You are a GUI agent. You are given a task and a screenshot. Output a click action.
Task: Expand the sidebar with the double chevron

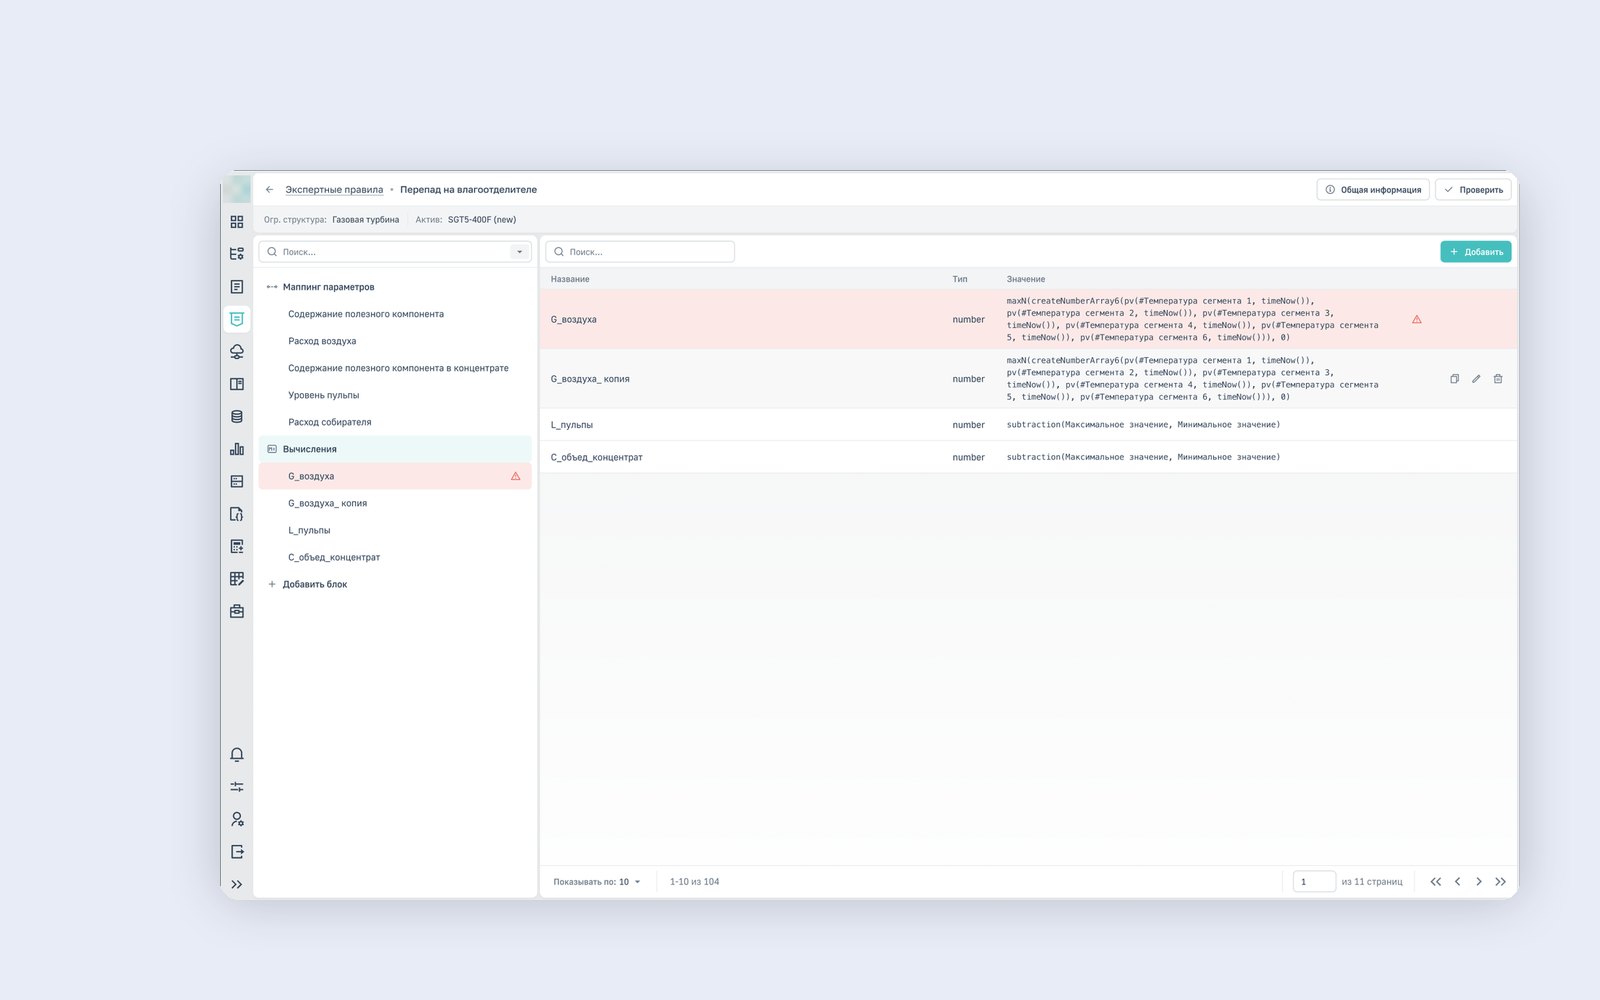(237, 884)
